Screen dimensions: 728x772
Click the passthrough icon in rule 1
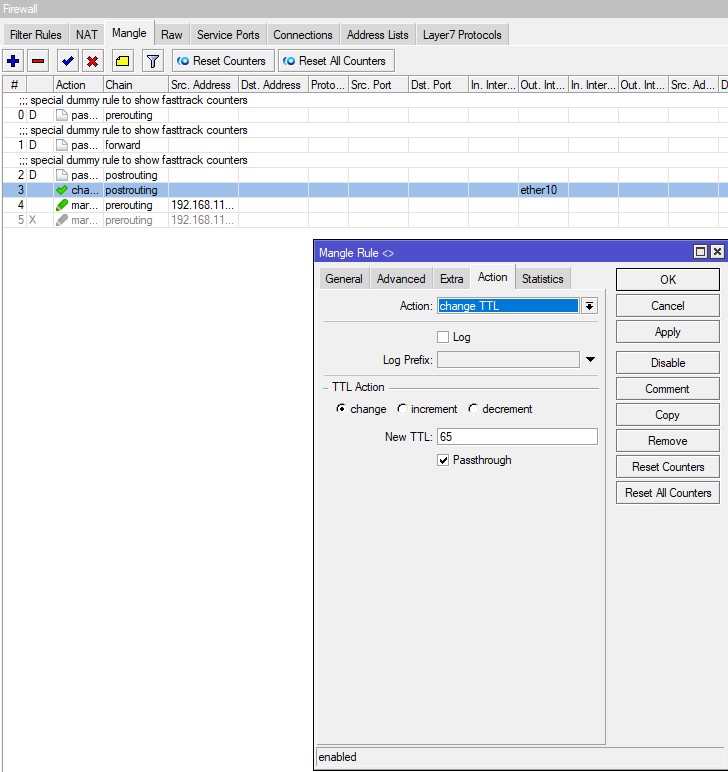click(62, 145)
